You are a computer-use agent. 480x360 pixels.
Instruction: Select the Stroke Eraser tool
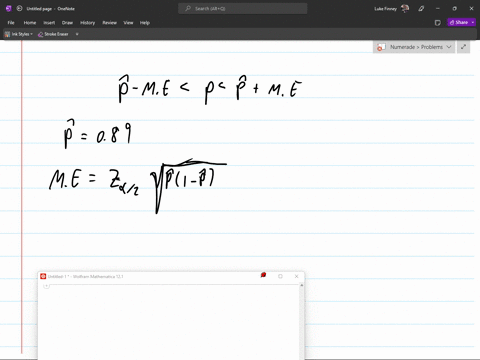[53, 34]
